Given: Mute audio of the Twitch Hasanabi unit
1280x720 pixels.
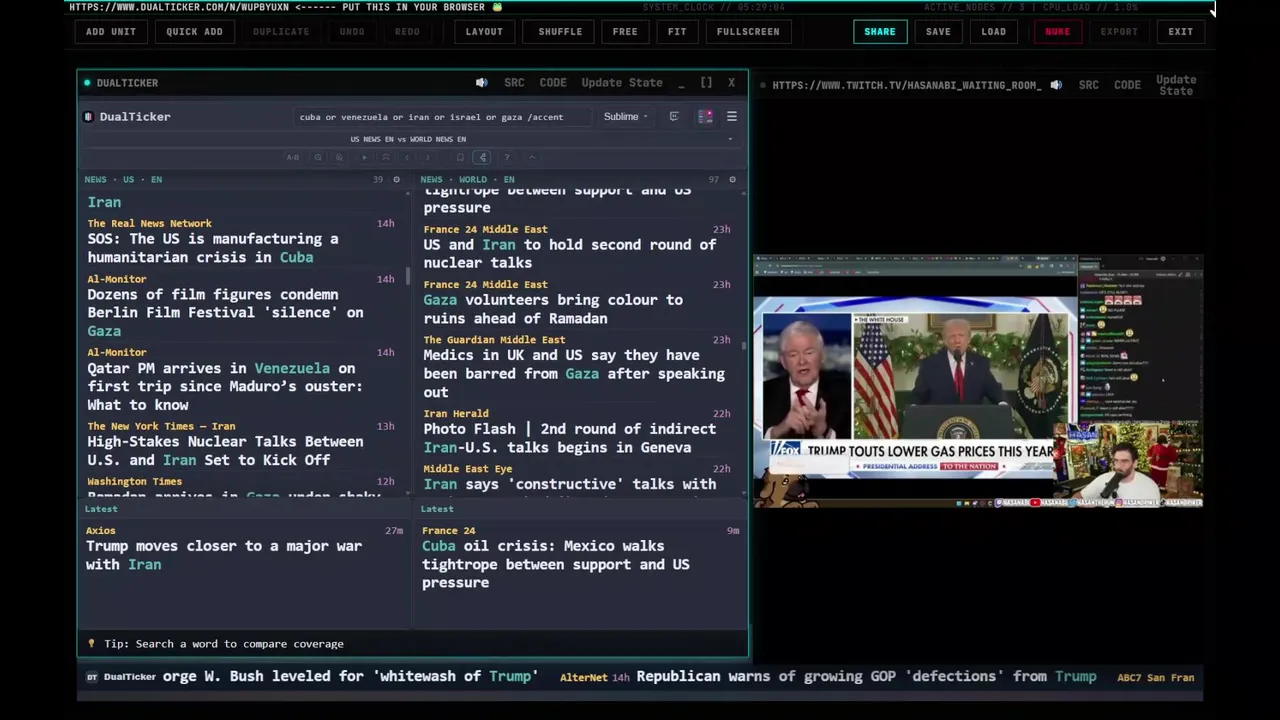Looking at the screenshot, I should click(1055, 85).
